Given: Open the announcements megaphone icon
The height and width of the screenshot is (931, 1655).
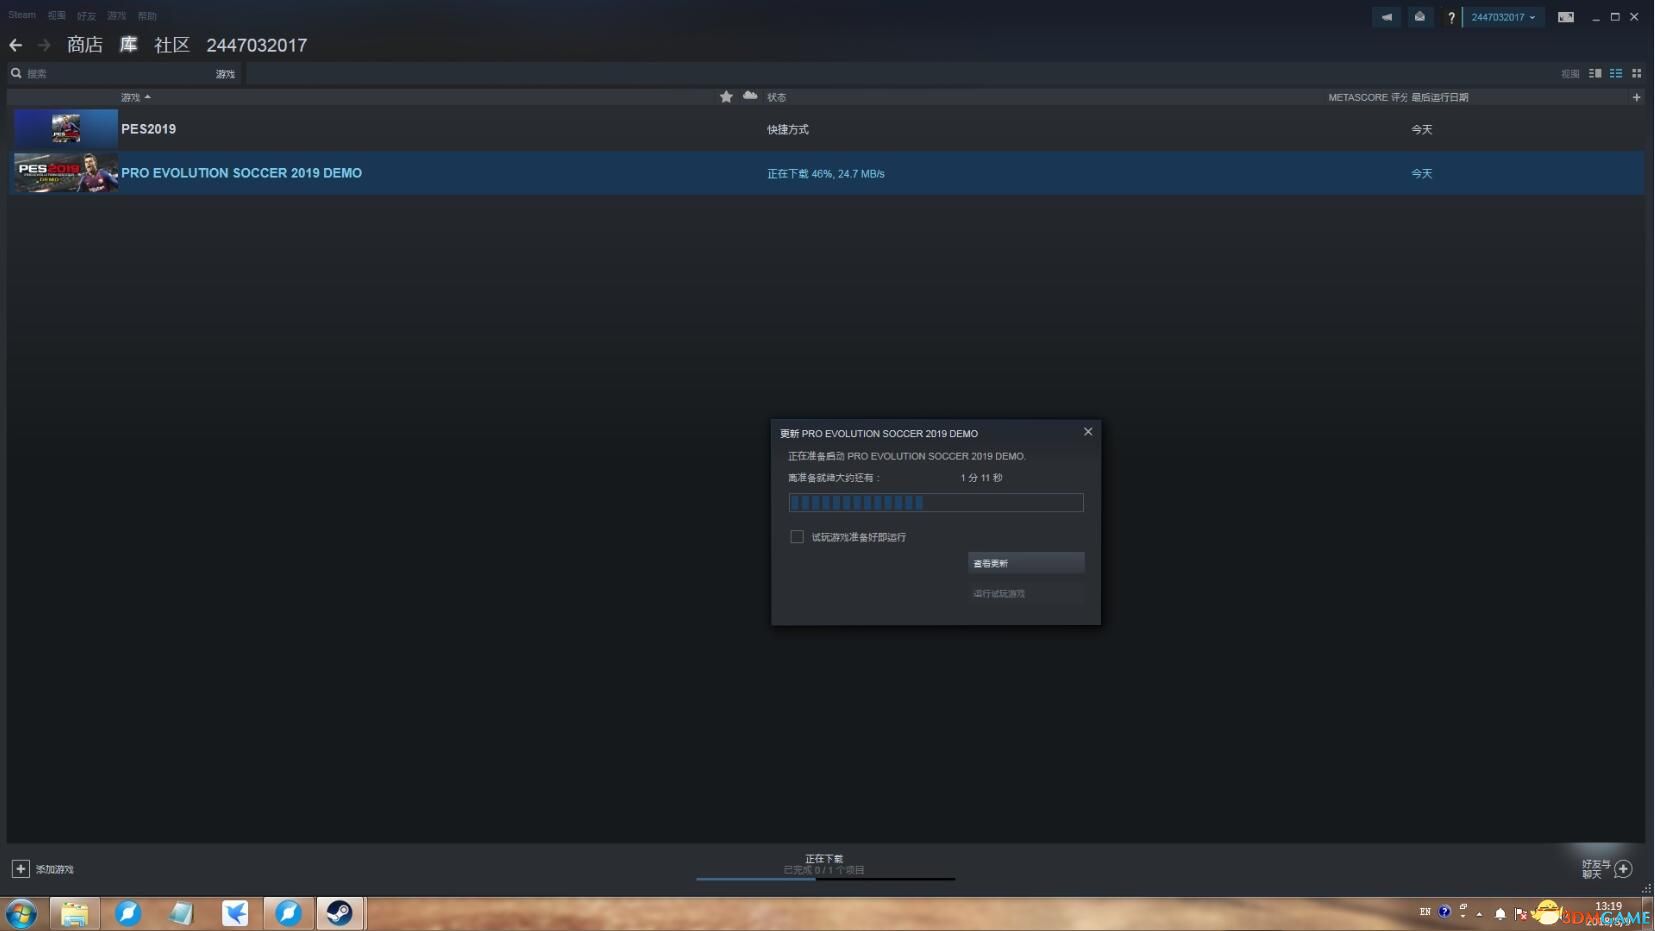Looking at the screenshot, I should 1386,17.
